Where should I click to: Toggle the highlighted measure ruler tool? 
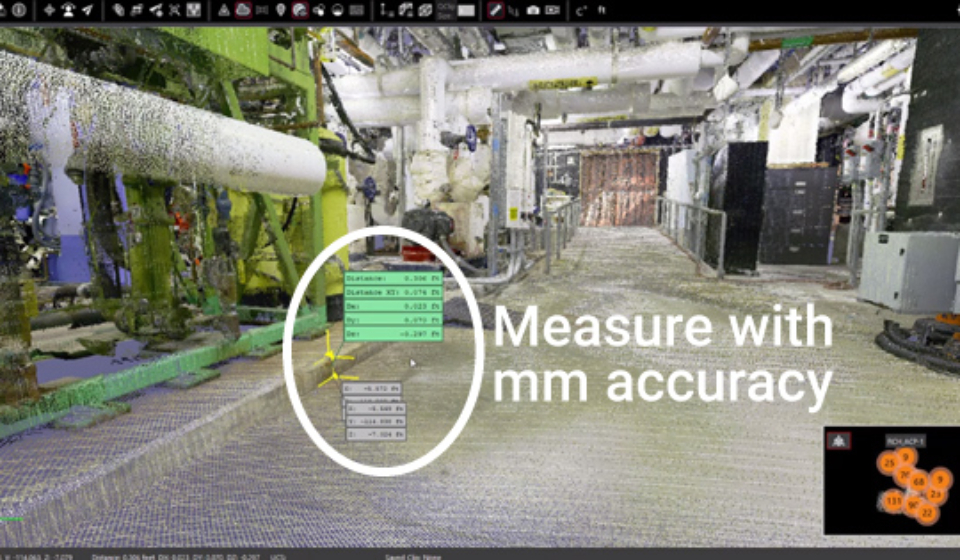496,10
